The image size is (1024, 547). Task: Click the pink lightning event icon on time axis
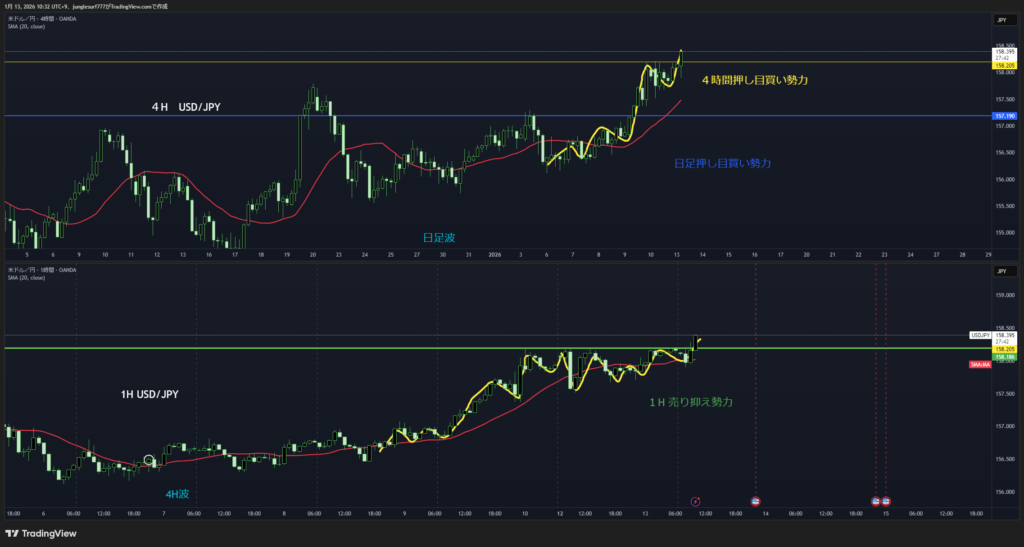[x=697, y=500]
